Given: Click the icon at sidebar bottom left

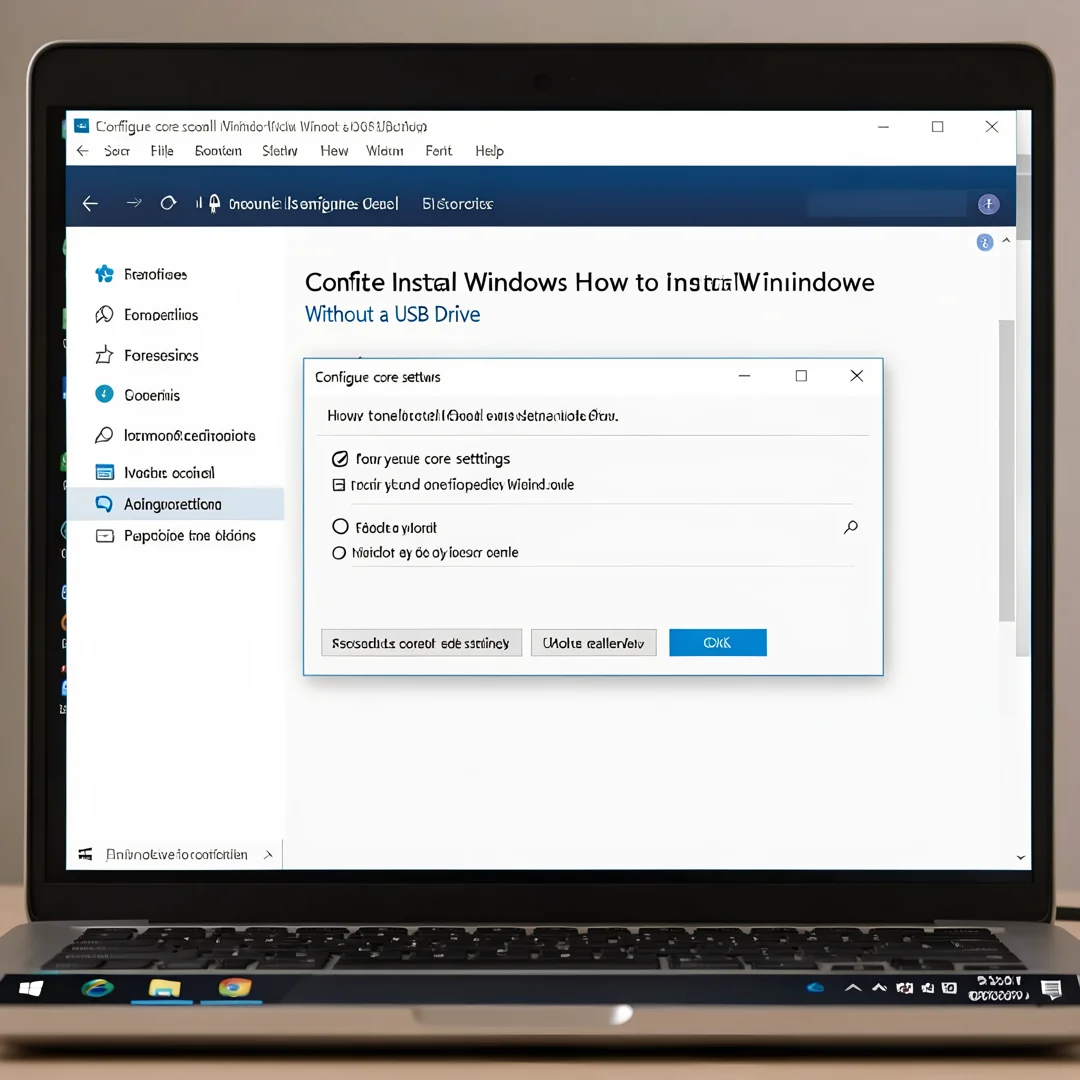Looking at the screenshot, I should pyautogui.click(x=85, y=854).
